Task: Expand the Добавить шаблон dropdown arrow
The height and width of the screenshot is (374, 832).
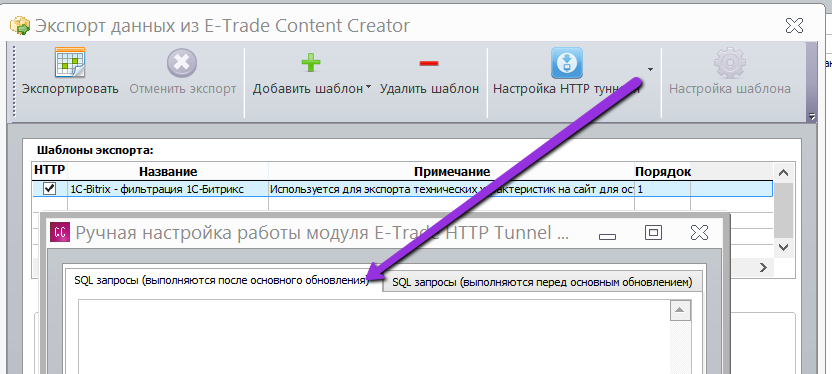Action: 368,88
